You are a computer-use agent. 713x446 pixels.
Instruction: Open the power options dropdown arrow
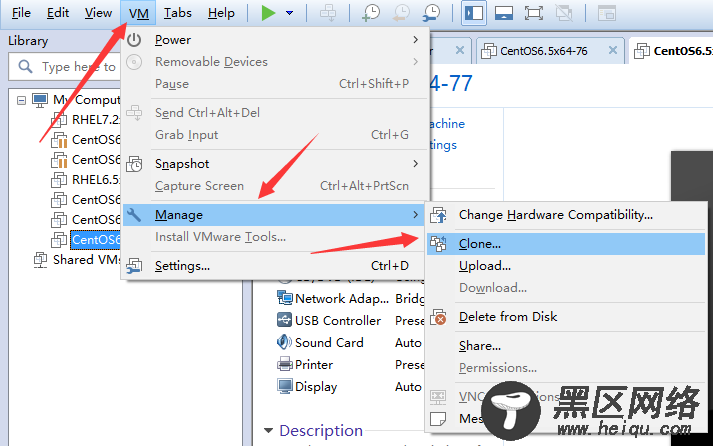tap(289, 13)
